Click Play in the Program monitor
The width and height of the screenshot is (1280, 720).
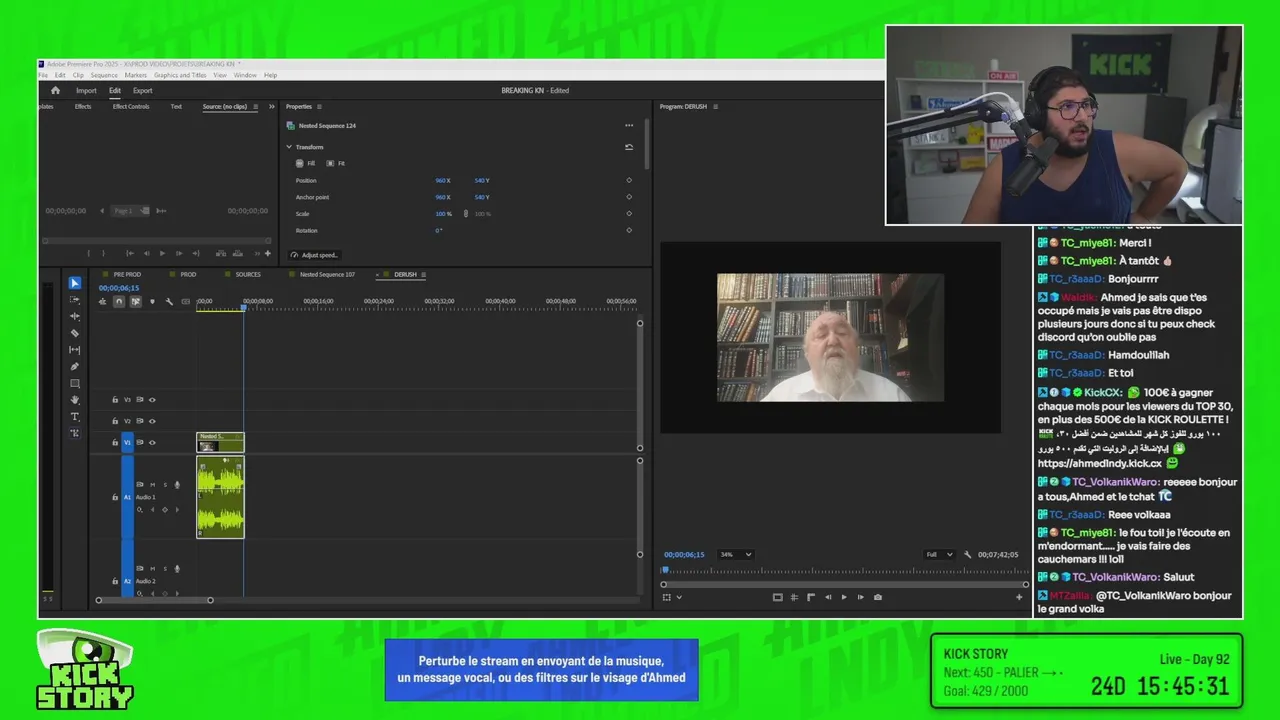844,597
